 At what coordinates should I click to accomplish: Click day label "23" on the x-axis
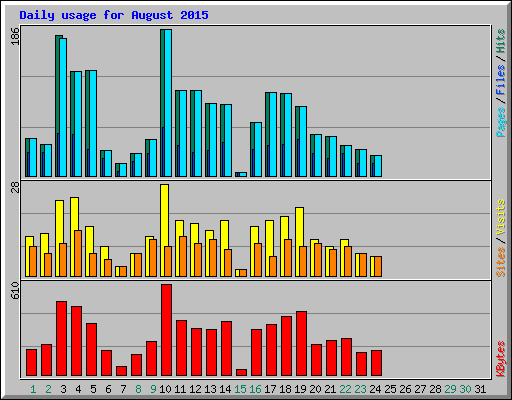click(x=360, y=389)
